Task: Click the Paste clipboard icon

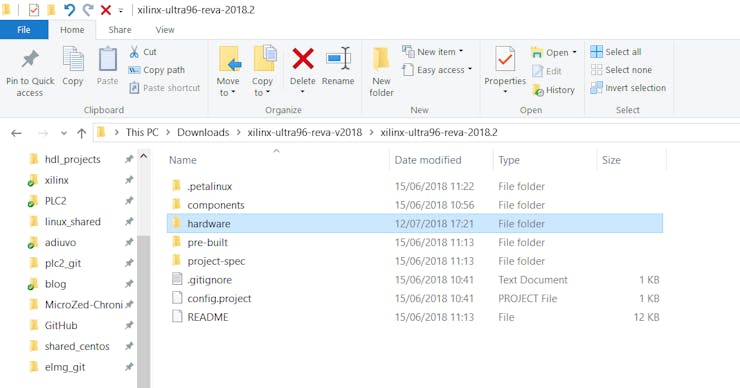Action: coord(108,59)
